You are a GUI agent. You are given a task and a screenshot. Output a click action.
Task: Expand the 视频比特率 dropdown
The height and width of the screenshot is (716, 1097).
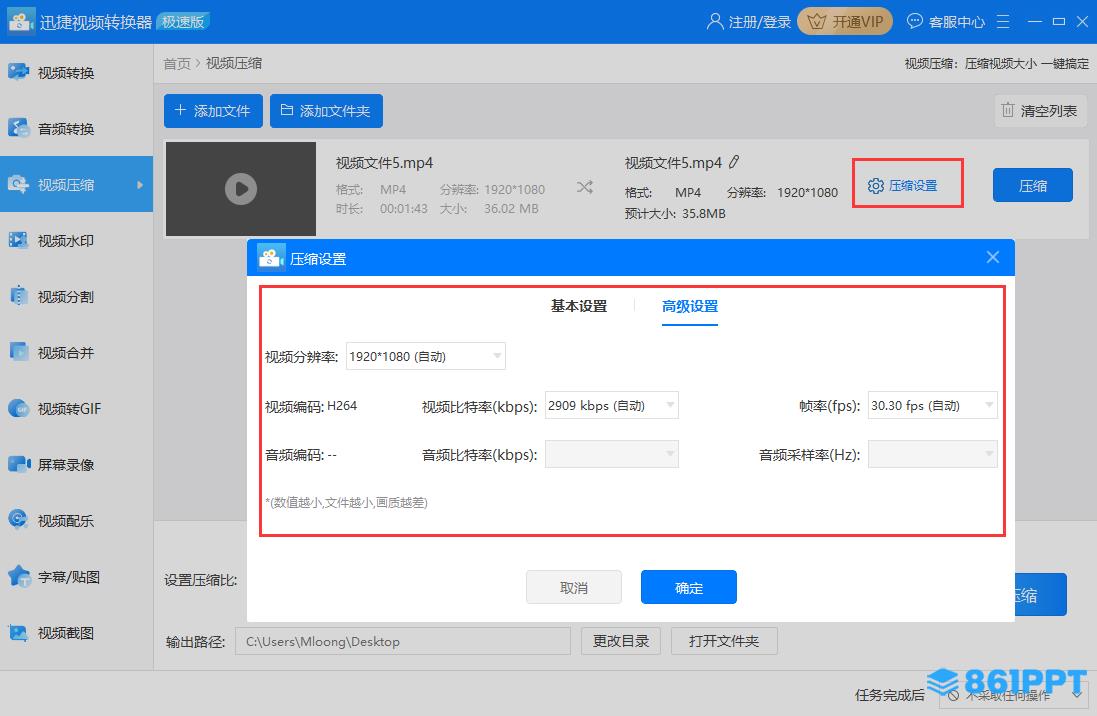pyautogui.click(x=611, y=405)
